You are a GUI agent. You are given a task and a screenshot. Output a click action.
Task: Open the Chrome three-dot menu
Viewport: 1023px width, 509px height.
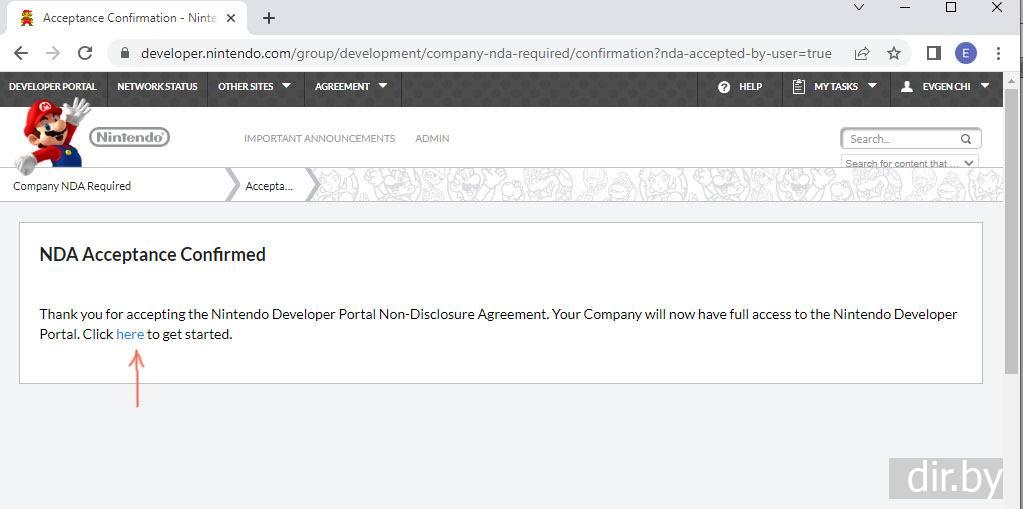[x=998, y=54]
